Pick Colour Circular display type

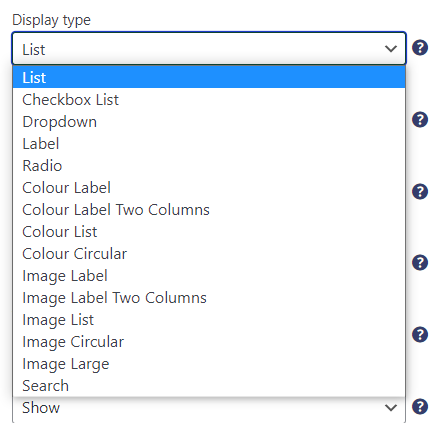tap(209, 253)
